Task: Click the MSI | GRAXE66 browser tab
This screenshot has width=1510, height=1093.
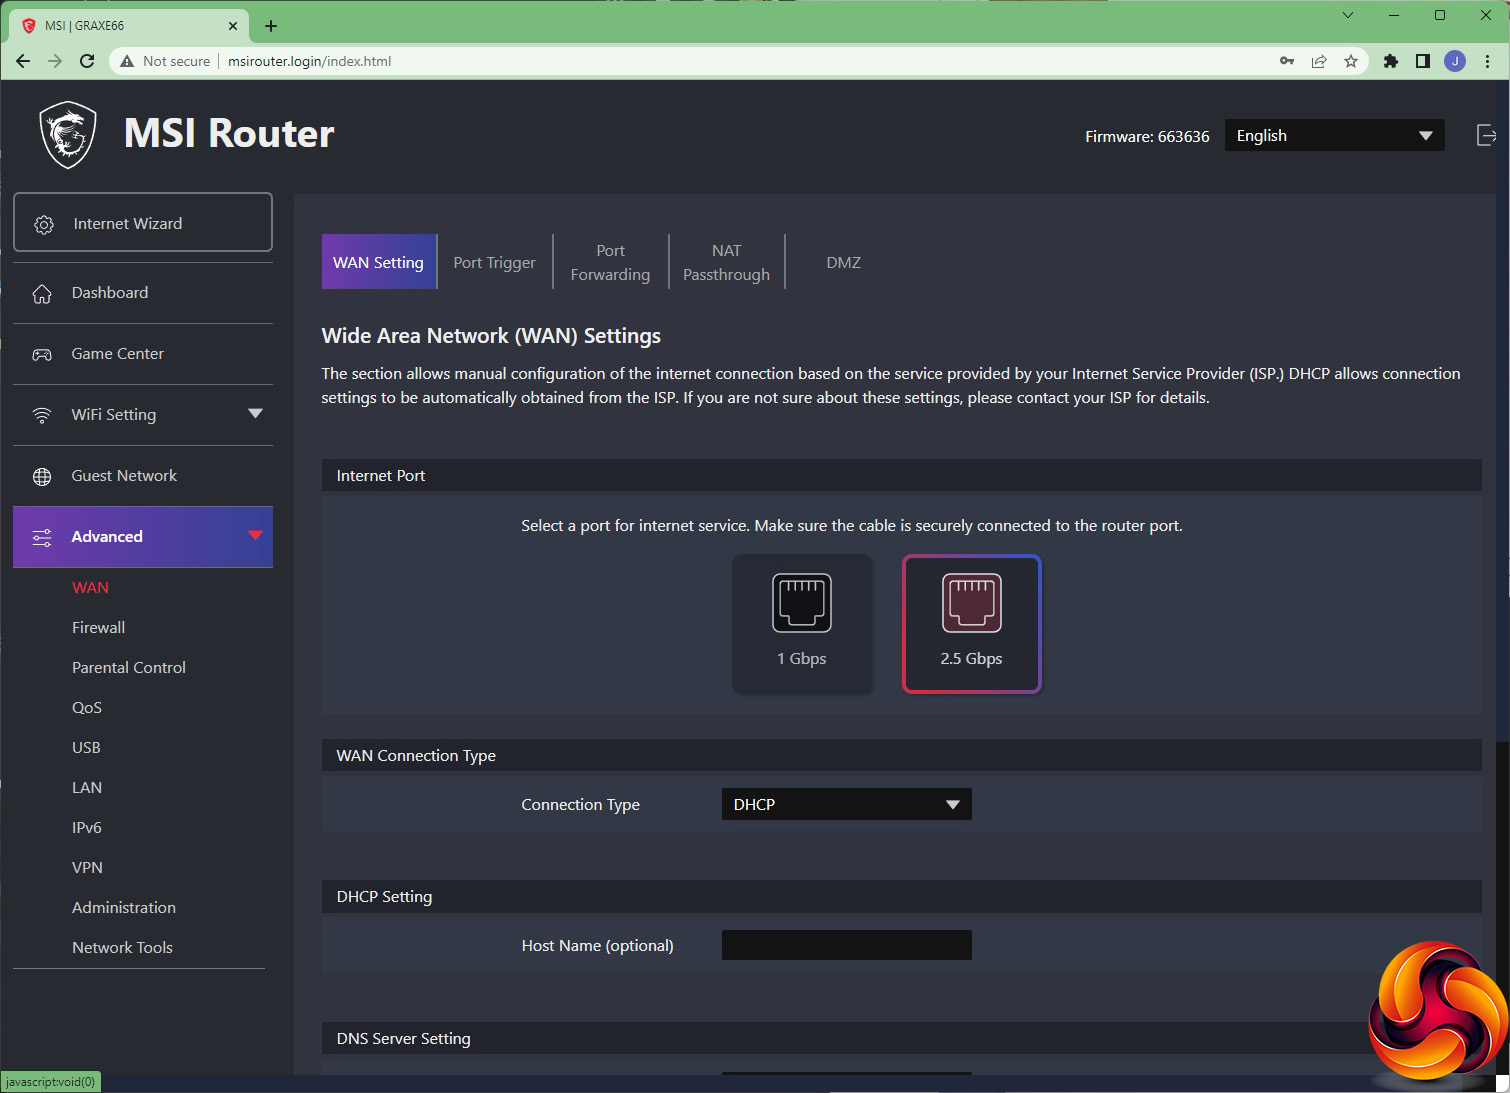Action: (x=131, y=26)
